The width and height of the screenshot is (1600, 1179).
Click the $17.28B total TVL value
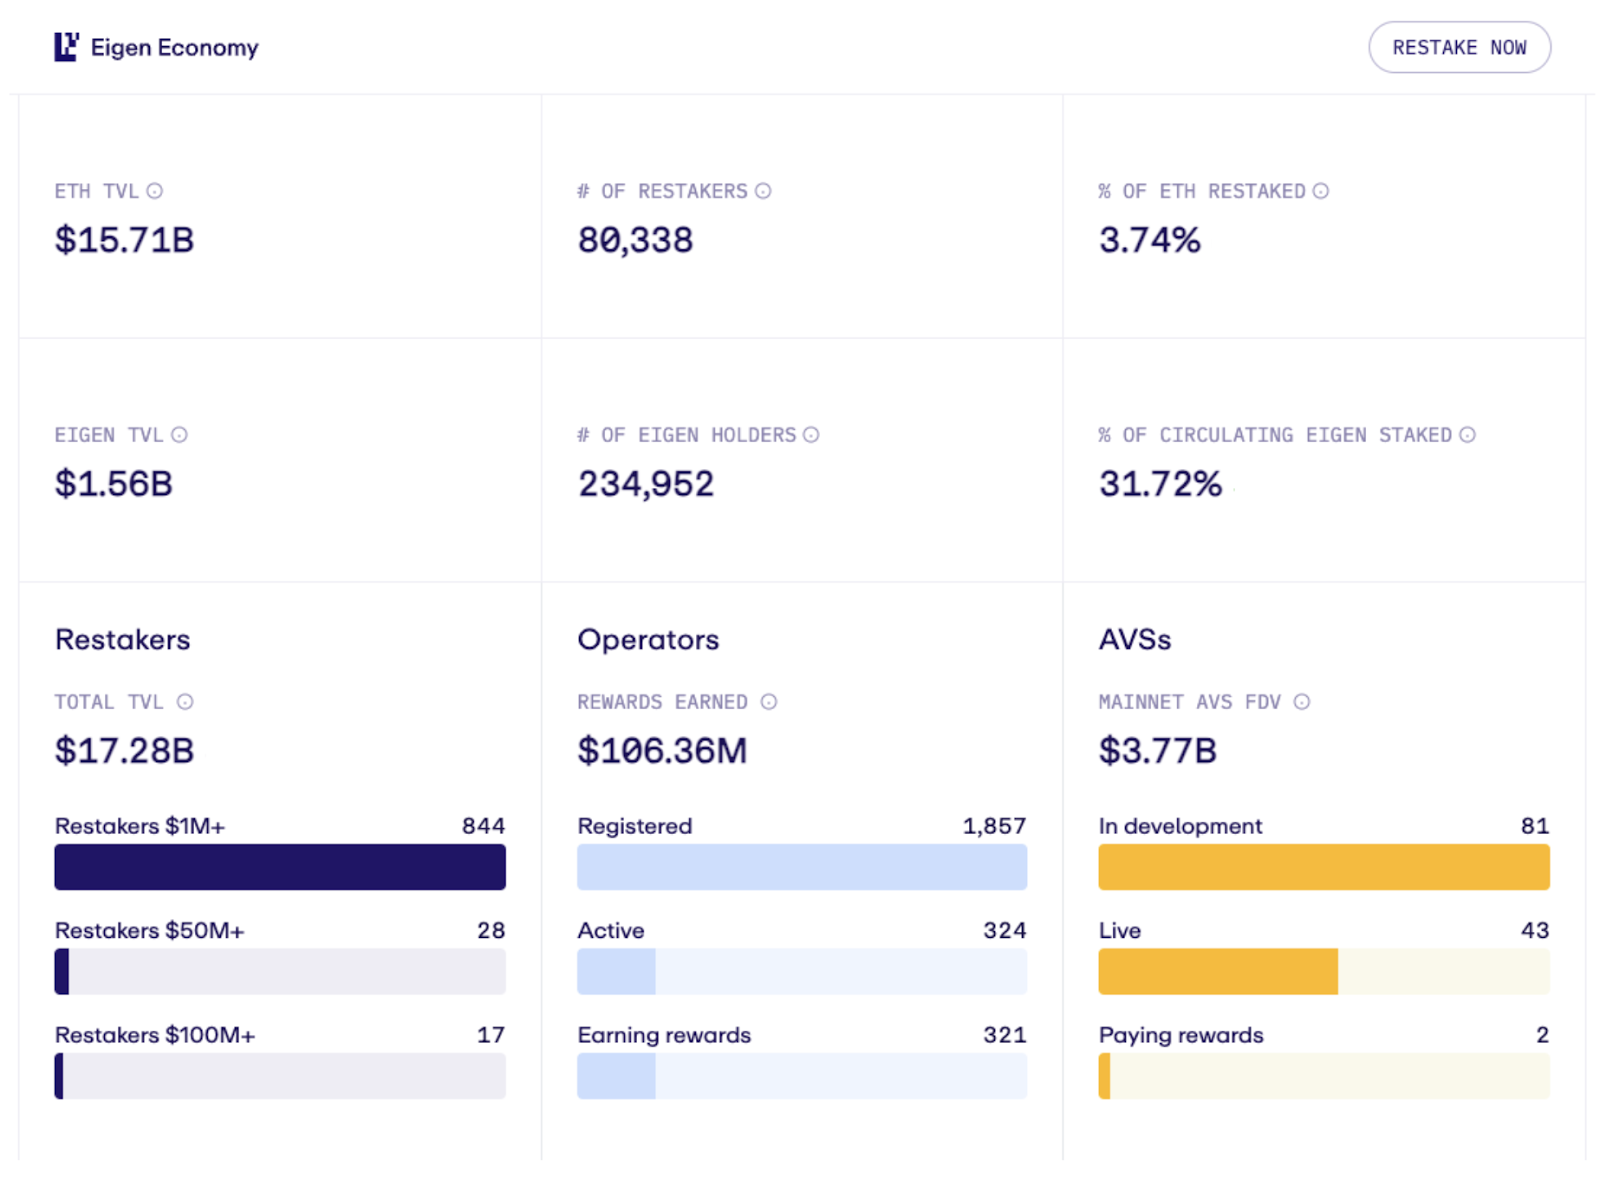[x=125, y=751]
